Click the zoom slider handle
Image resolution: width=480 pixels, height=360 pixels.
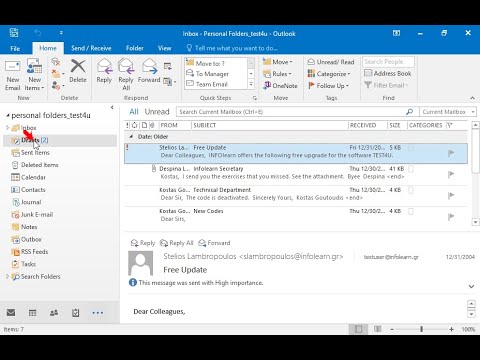coord(421,329)
